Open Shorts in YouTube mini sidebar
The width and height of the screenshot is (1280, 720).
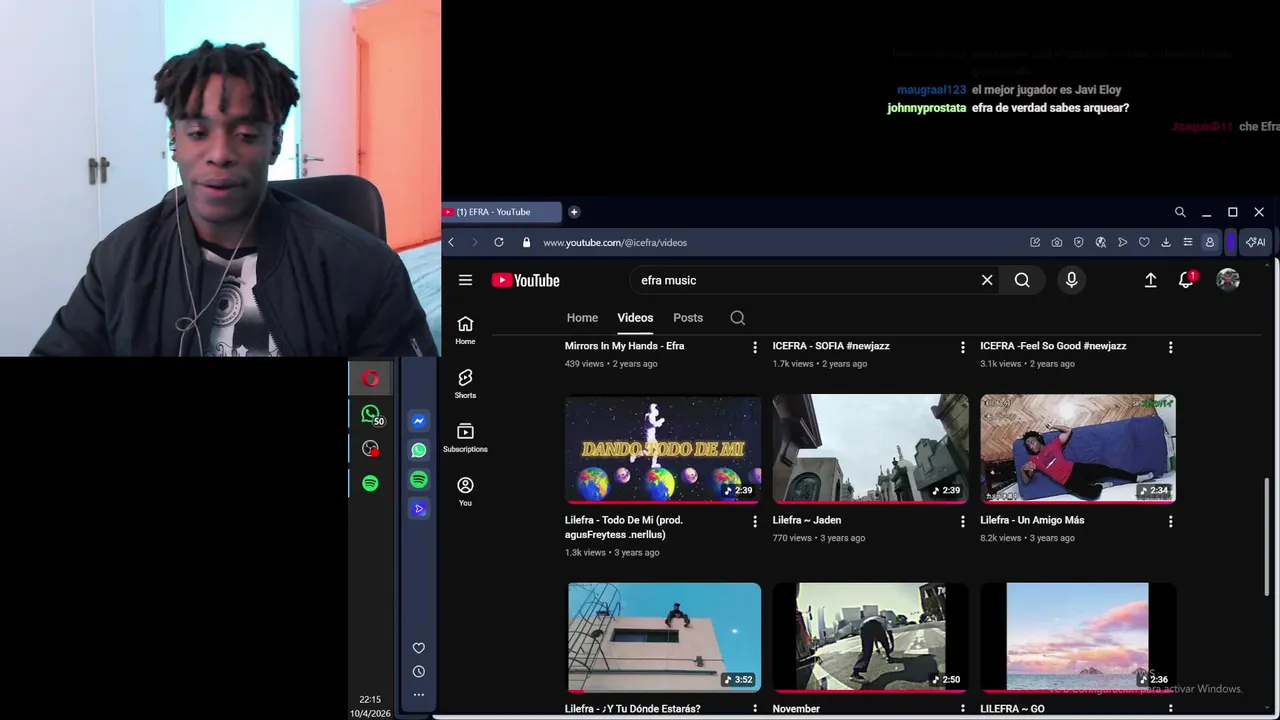click(465, 384)
